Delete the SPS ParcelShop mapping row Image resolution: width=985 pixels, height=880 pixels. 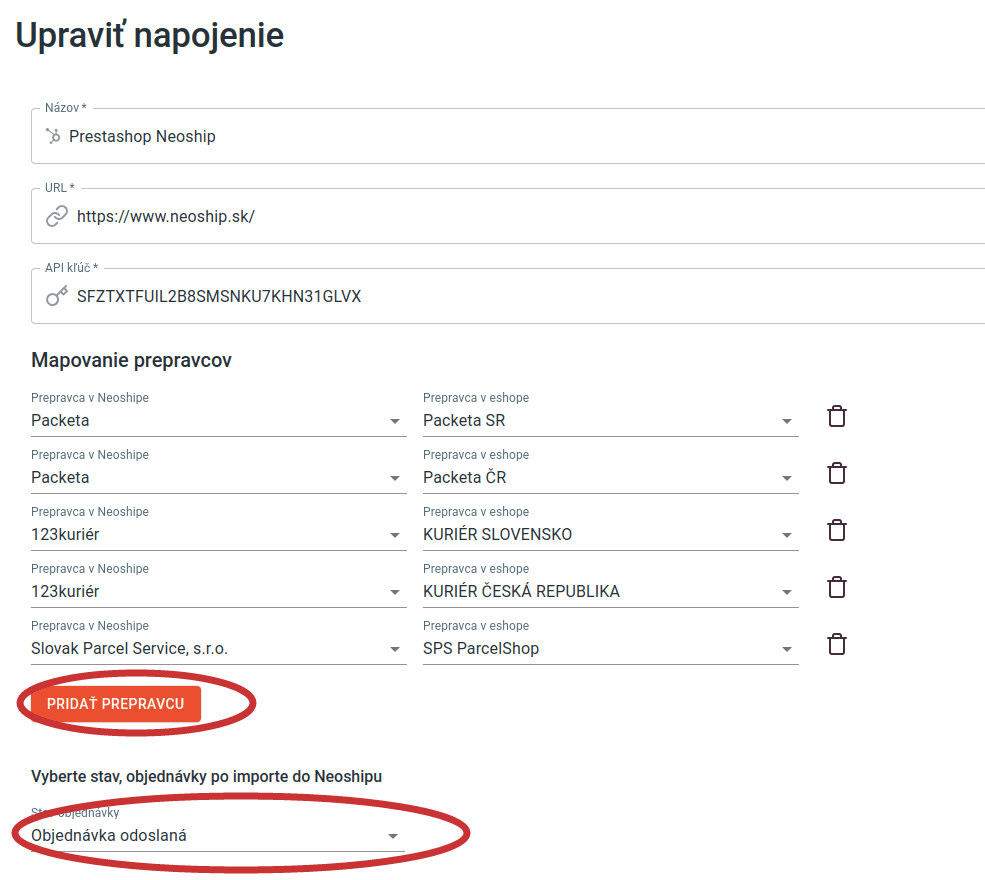coord(837,644)
